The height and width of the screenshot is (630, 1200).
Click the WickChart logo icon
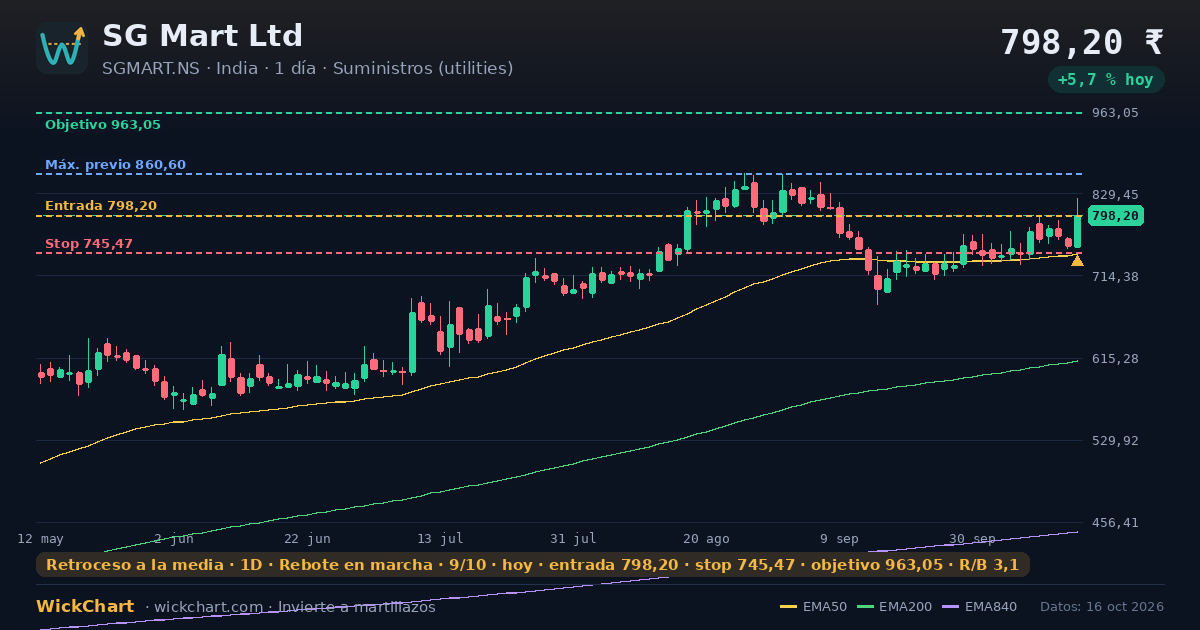62,48
